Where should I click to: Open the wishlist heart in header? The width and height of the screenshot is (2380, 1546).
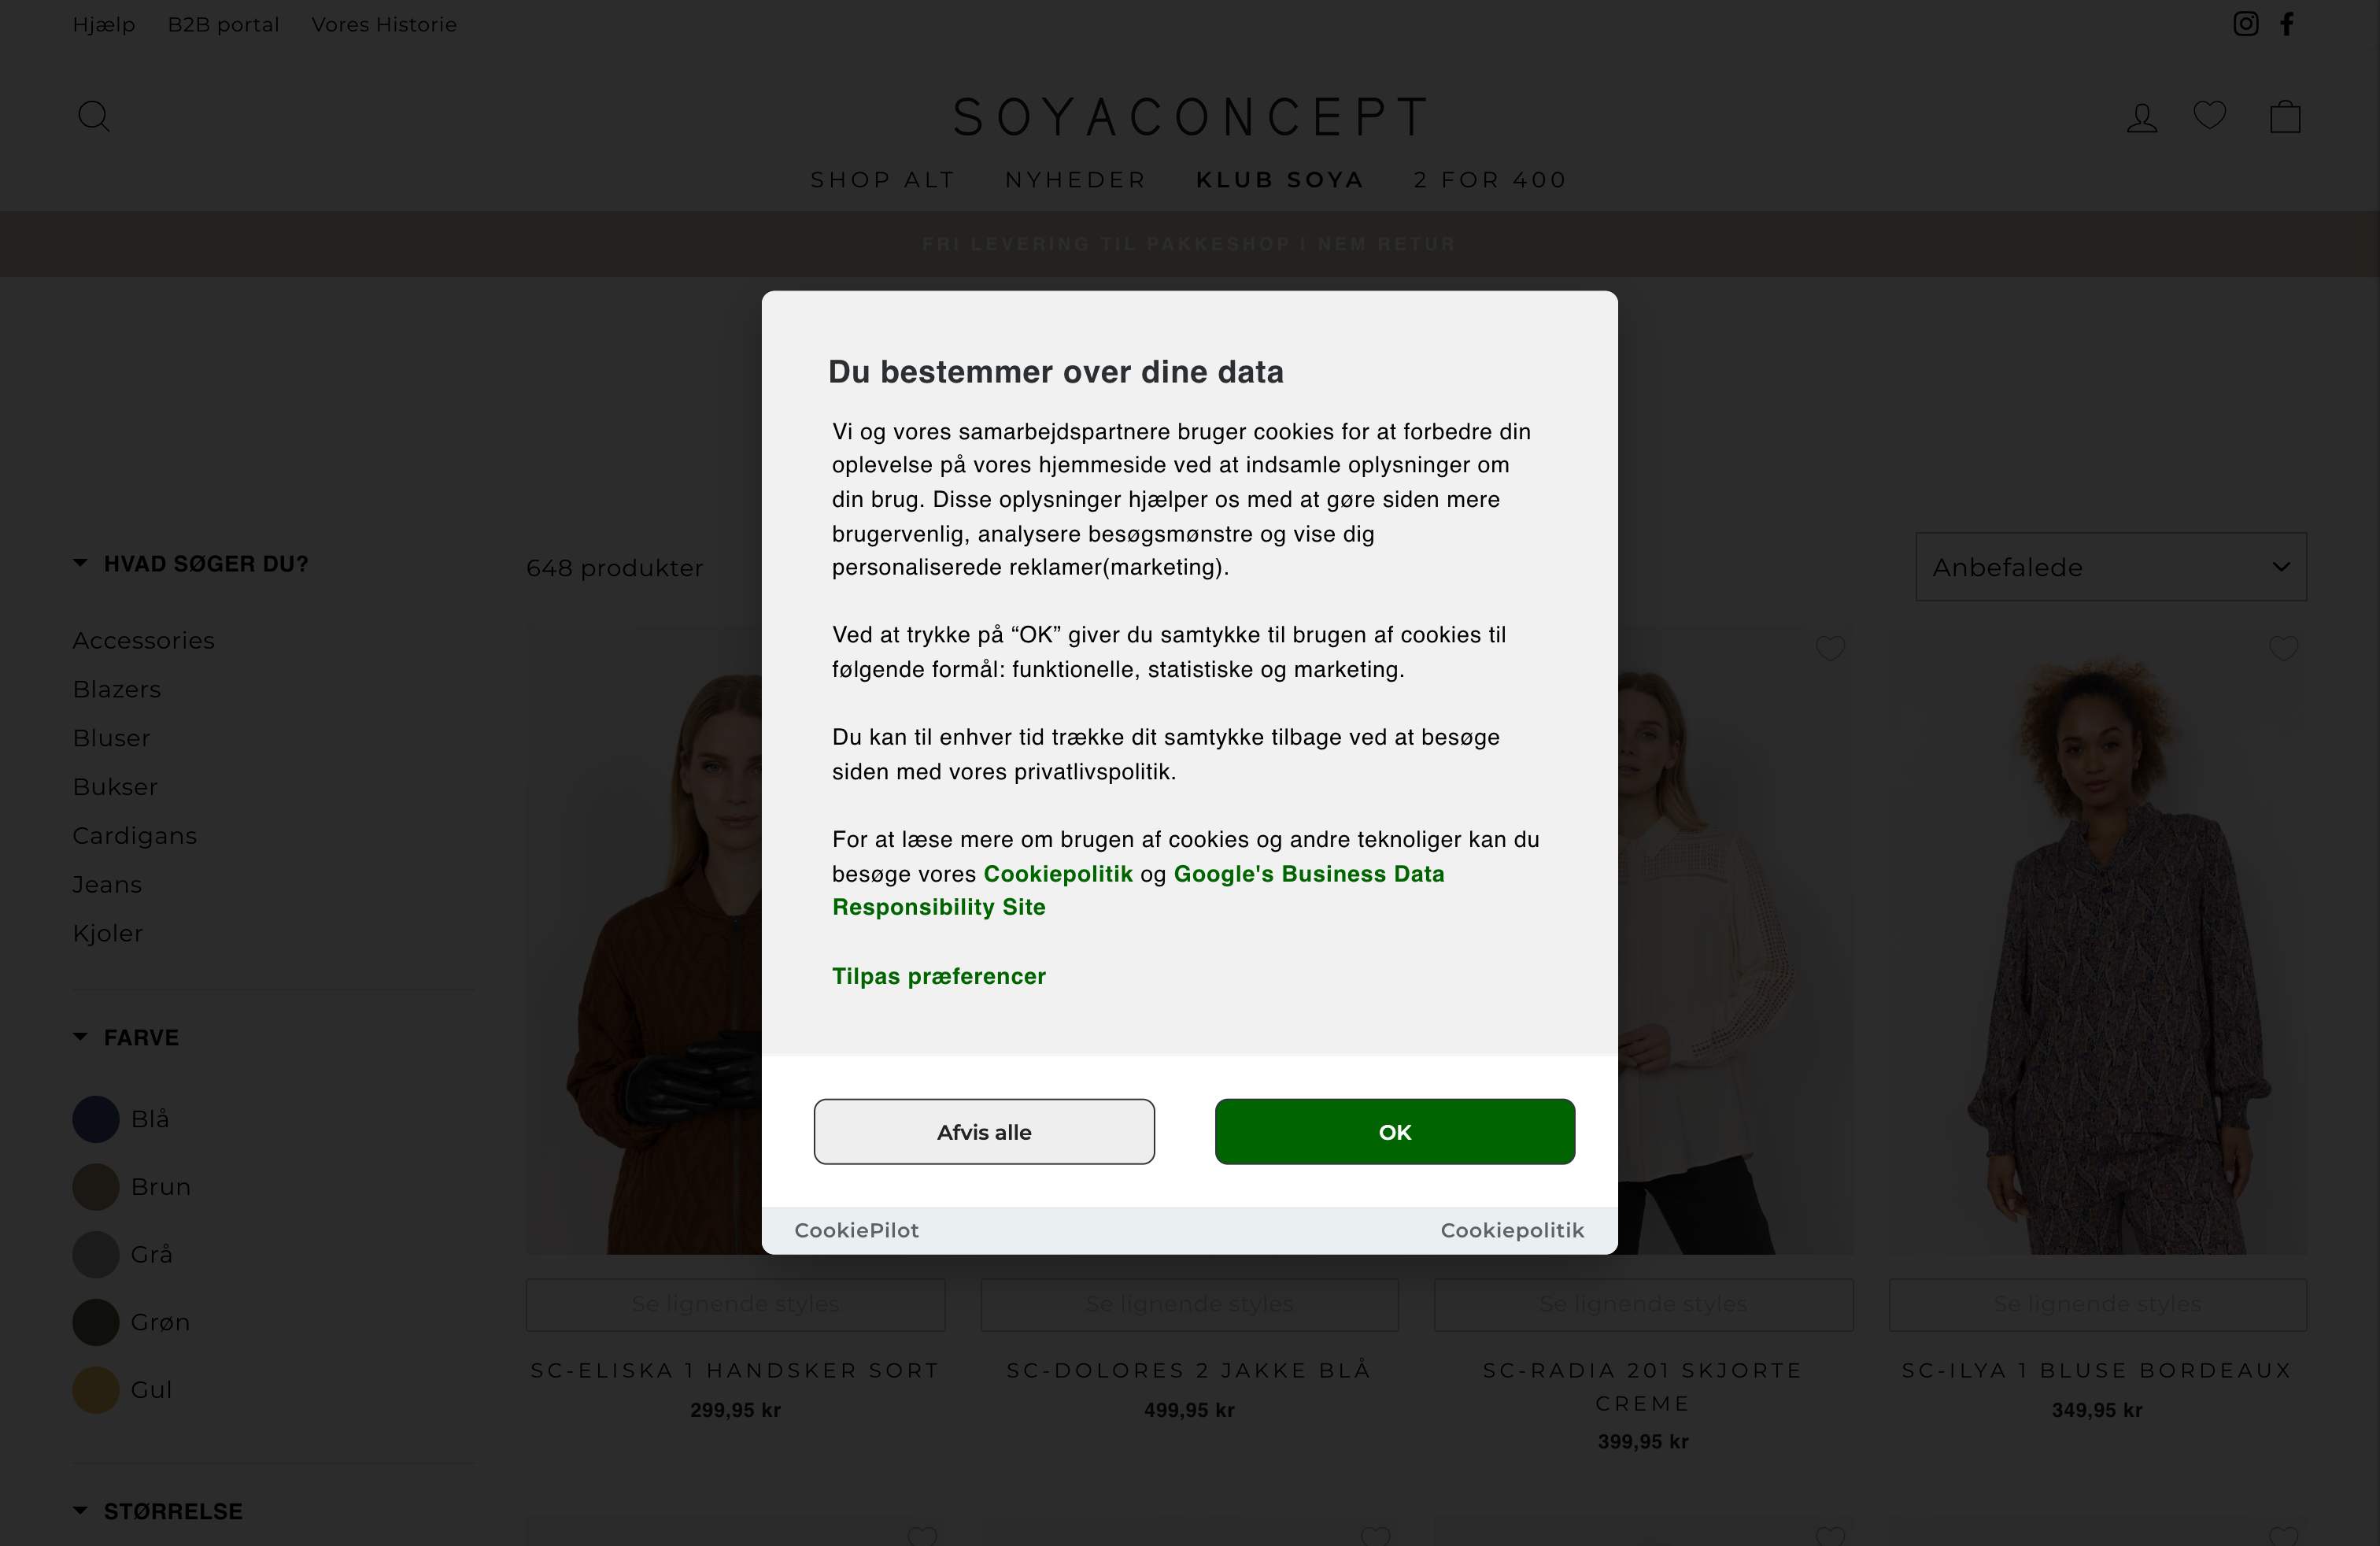pyautogui.click(x=2209, y=116)
